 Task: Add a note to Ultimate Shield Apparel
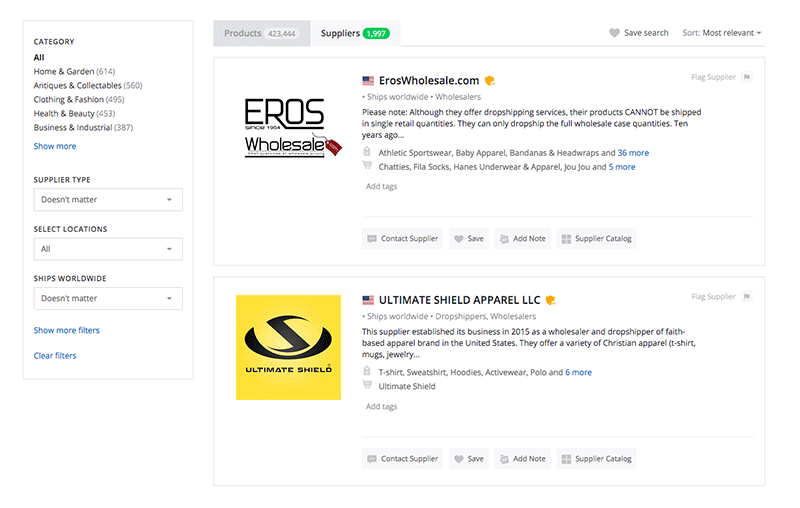pos(522,459)
